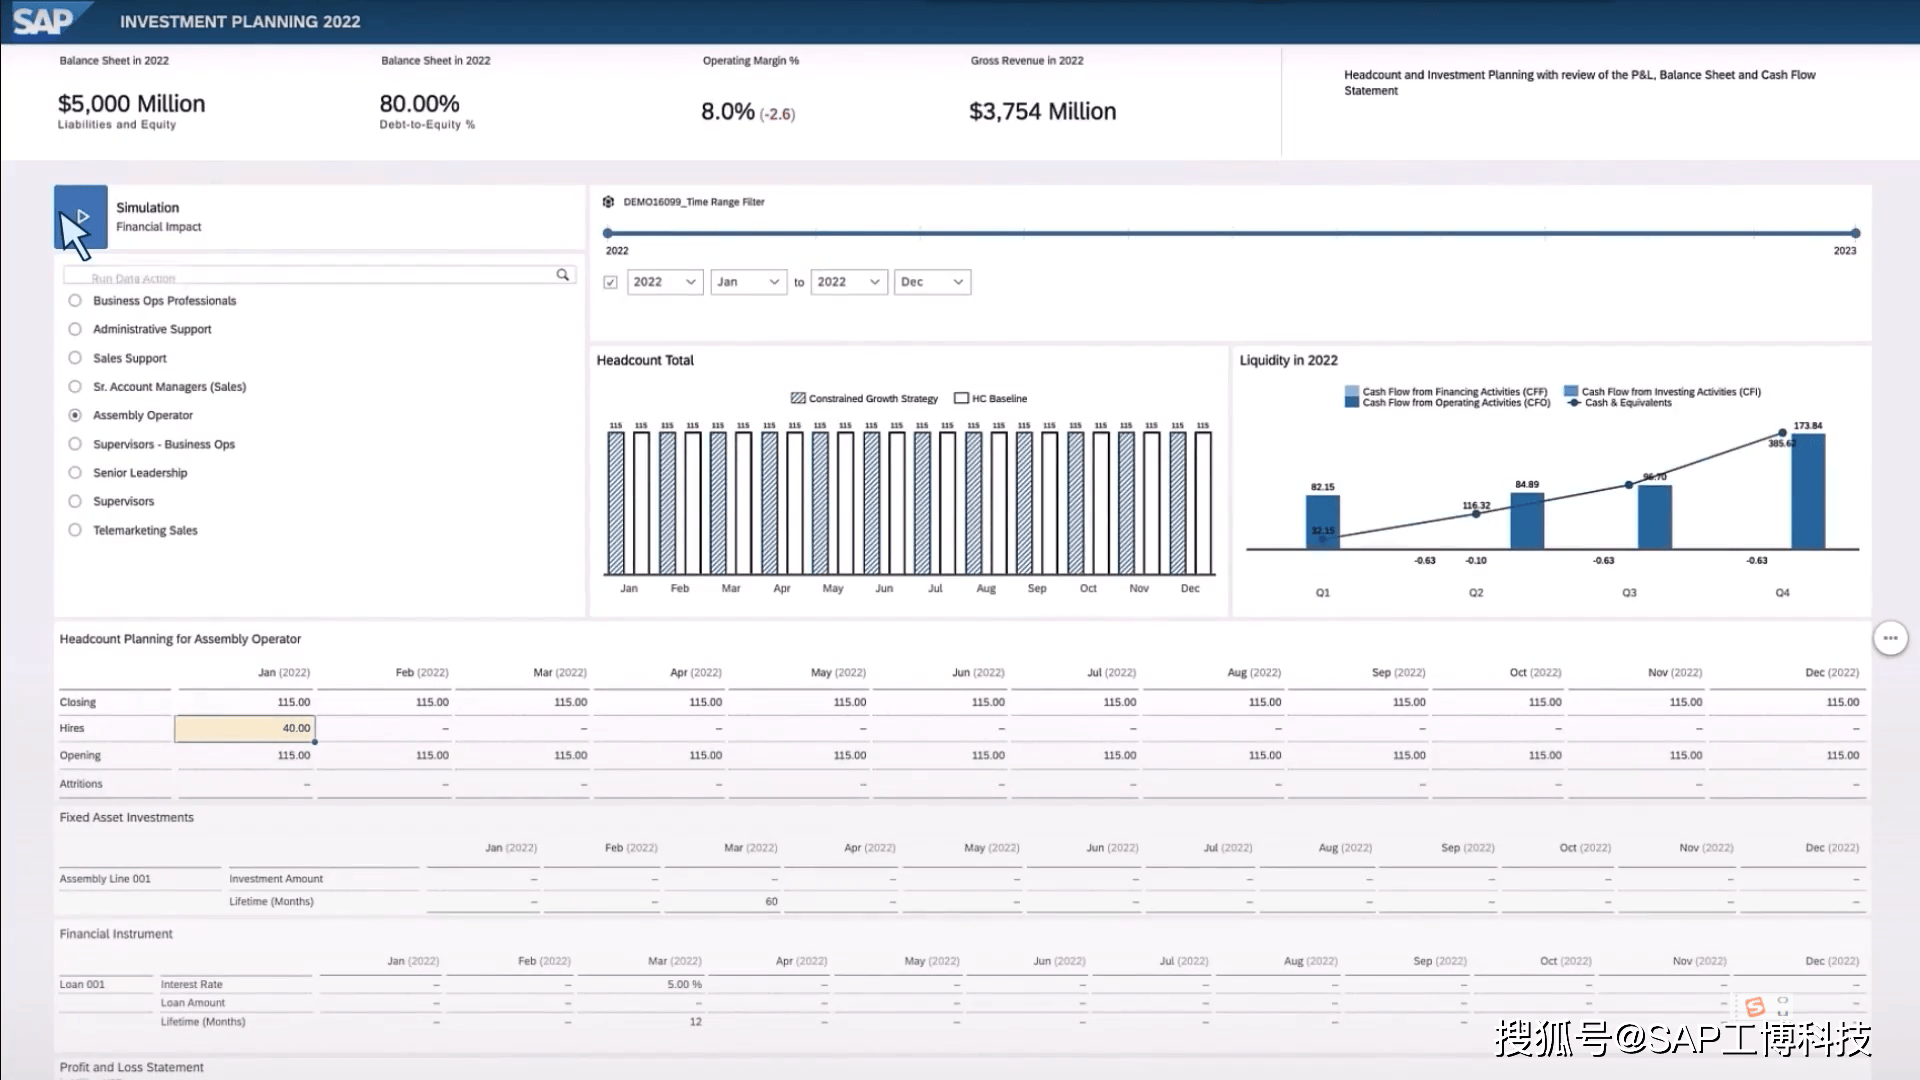The image size is (1920, 1080).
Task: Toggle the time range filter checkbox
Action: point(611,282)
